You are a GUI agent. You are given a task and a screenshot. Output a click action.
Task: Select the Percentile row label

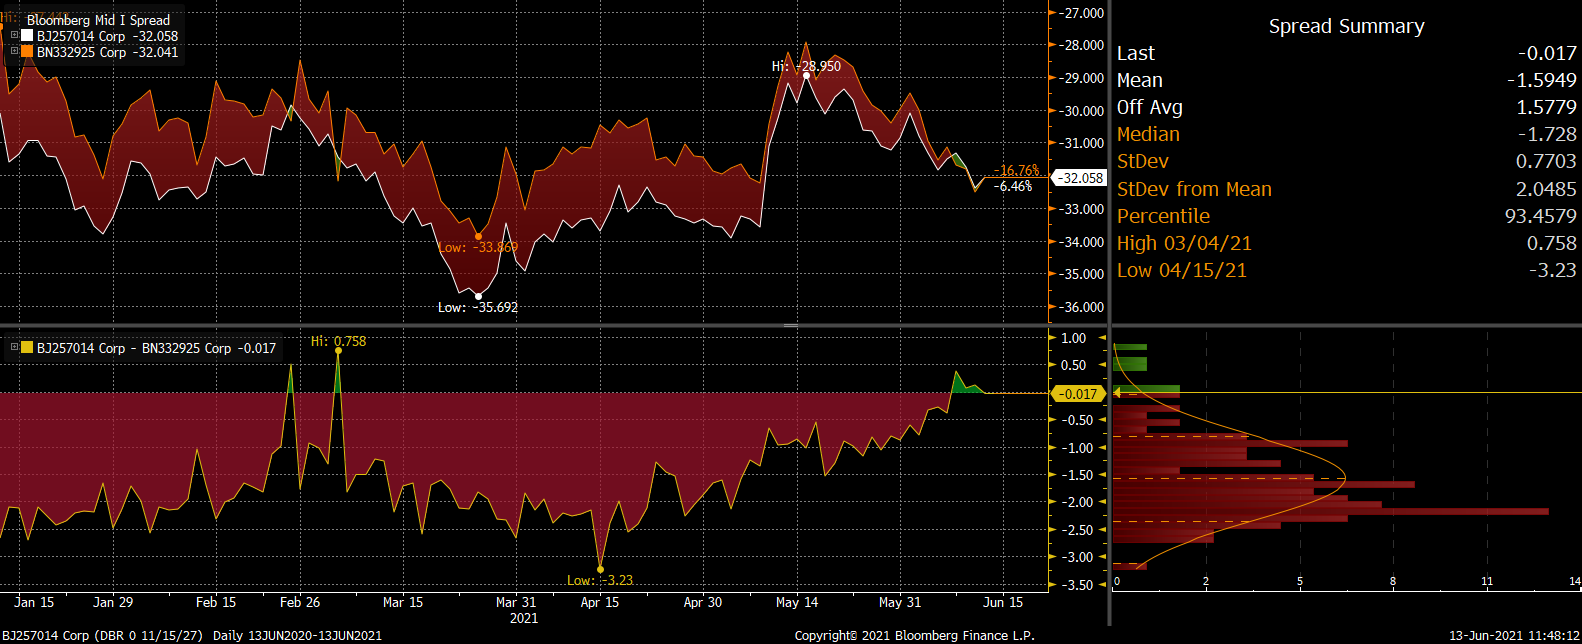[1163, 216]
